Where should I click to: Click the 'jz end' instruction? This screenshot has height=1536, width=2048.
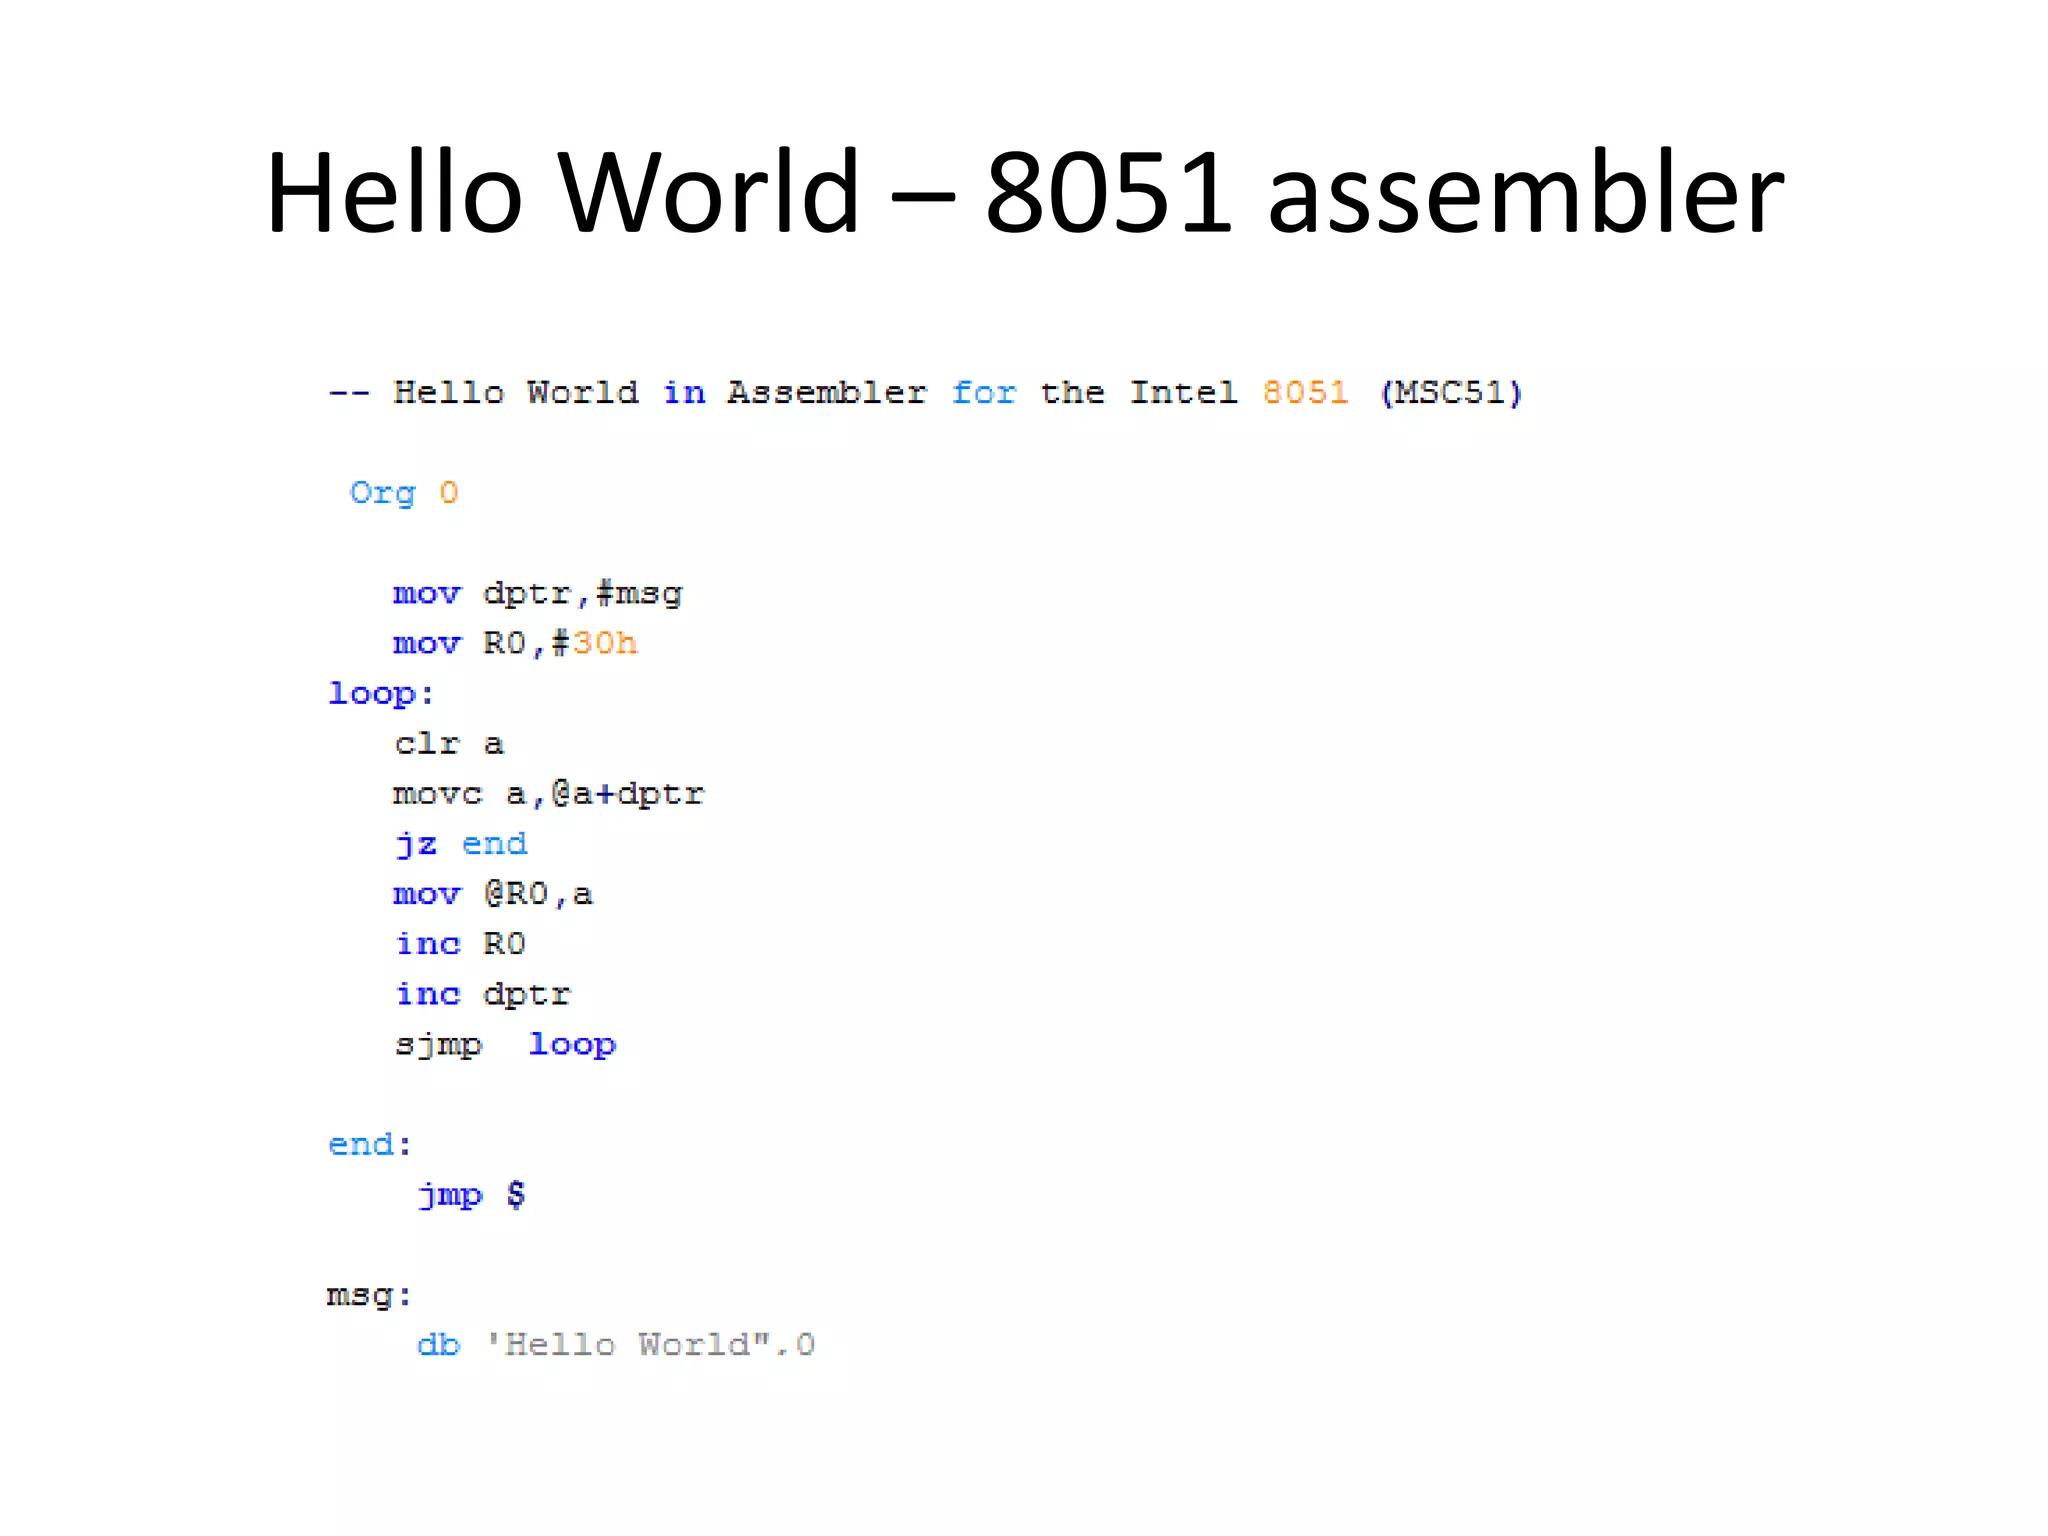click(x=461, y=844)
